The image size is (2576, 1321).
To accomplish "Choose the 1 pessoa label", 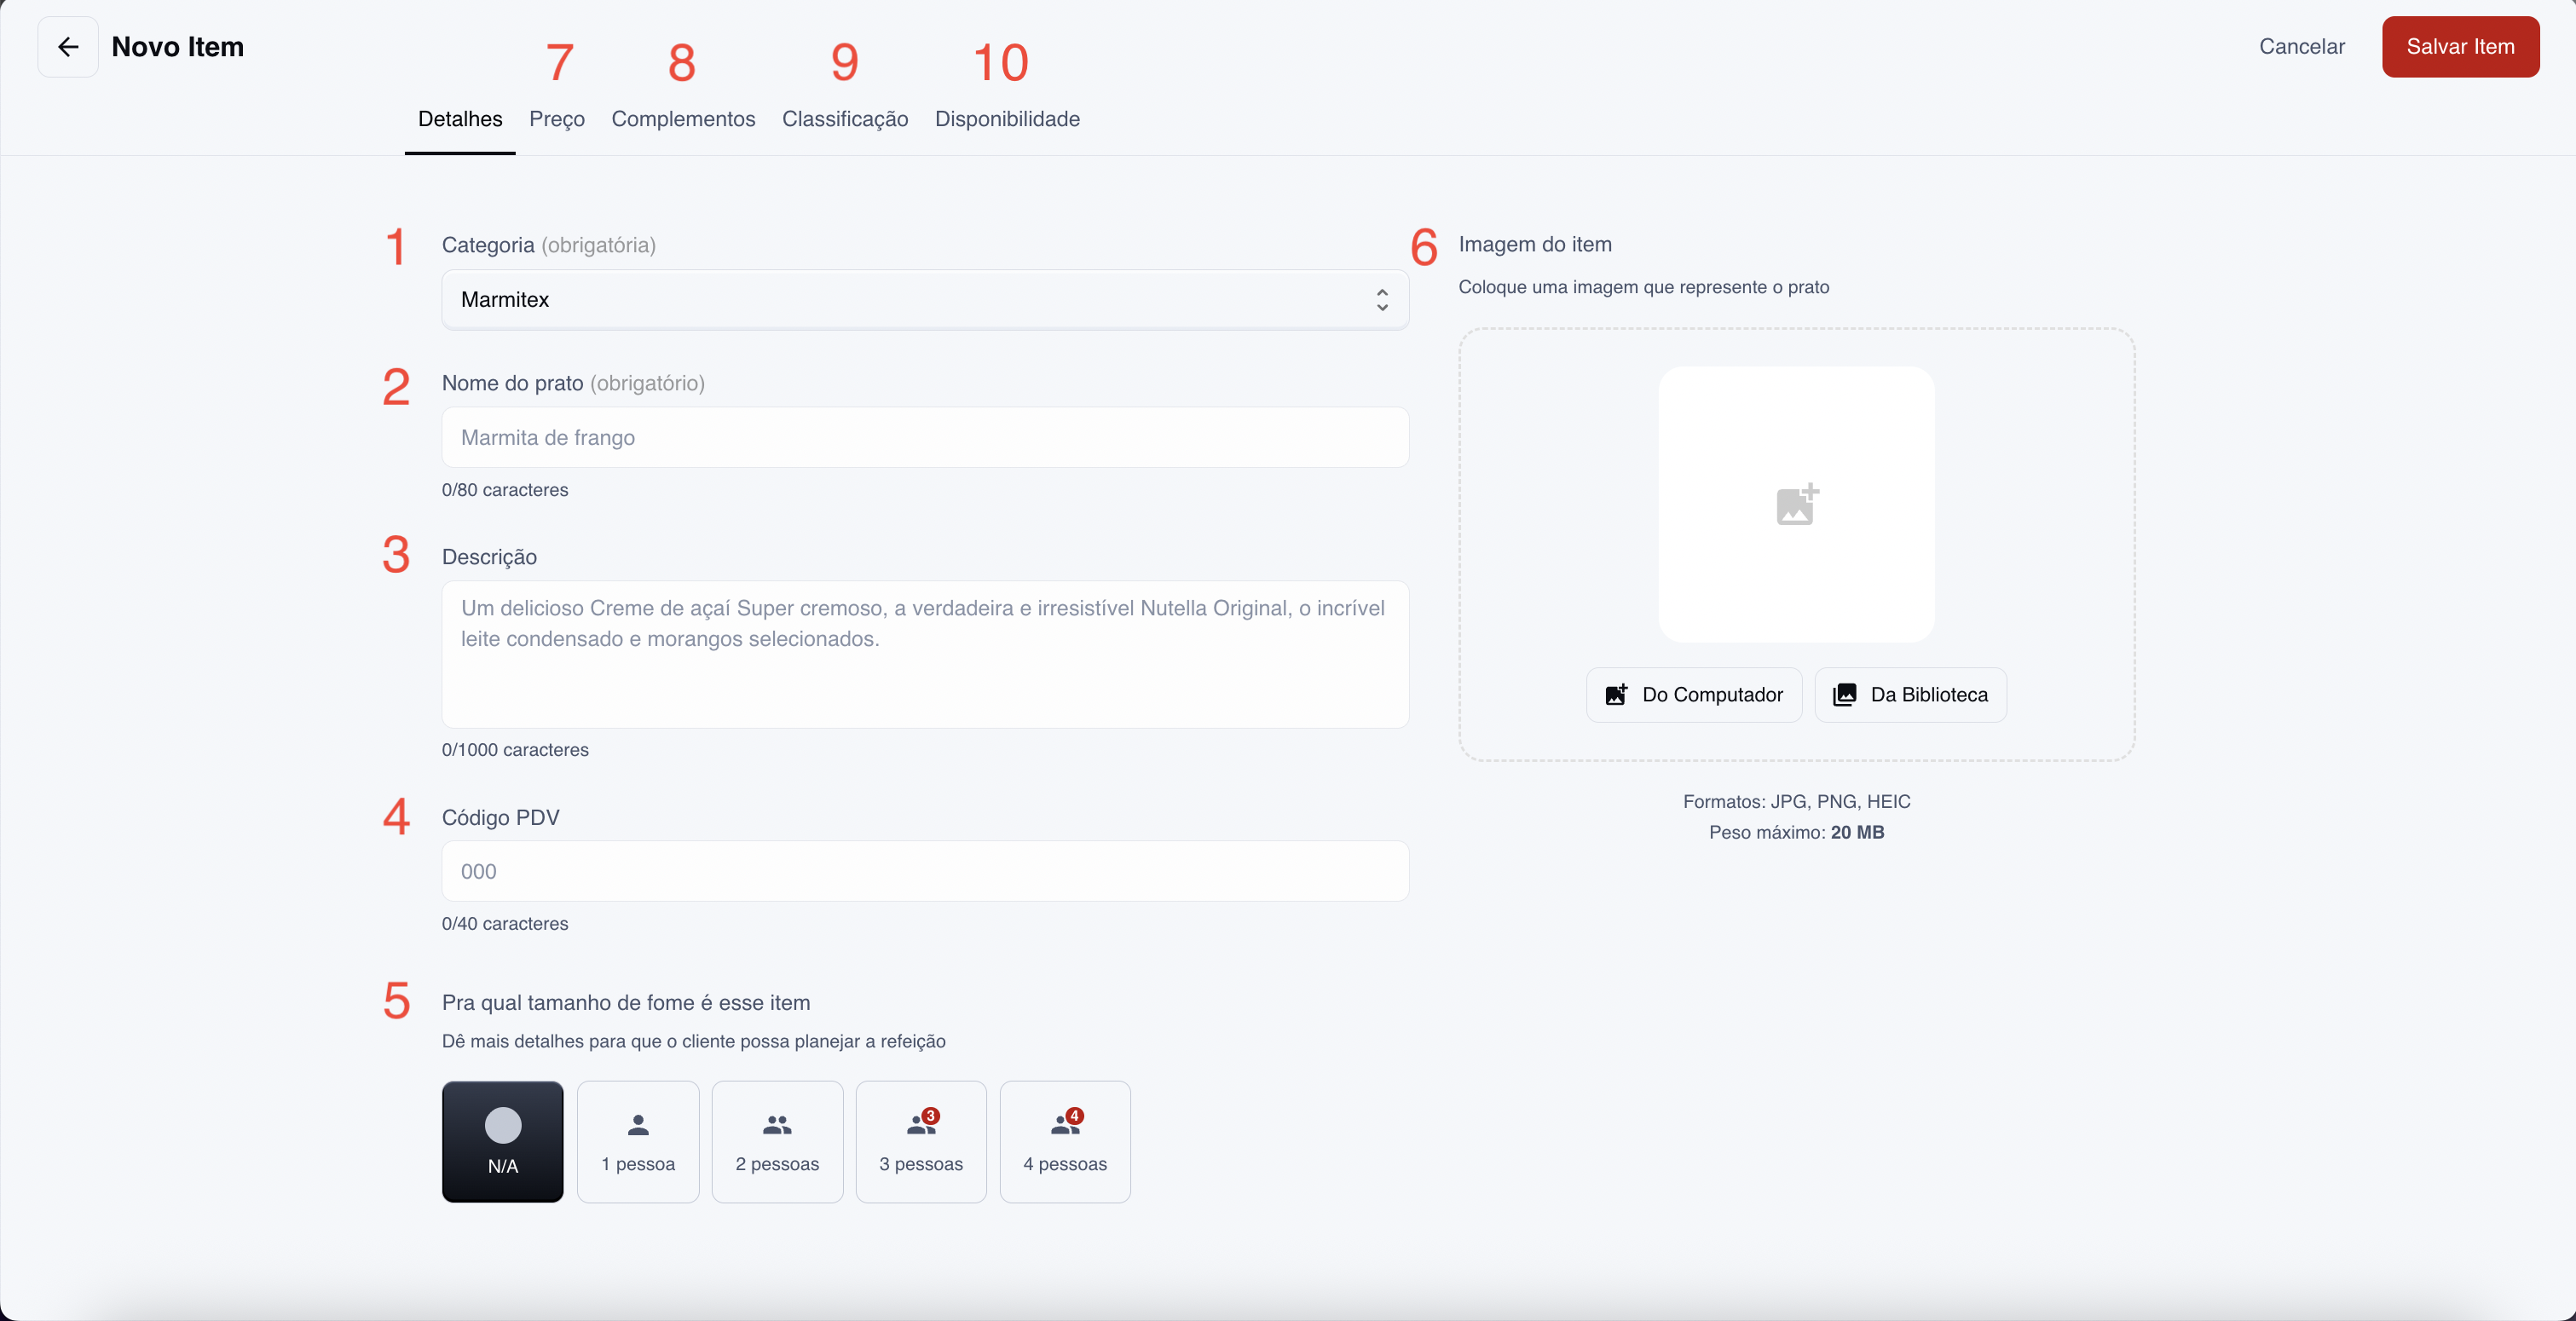I will tap(638, 1164).
